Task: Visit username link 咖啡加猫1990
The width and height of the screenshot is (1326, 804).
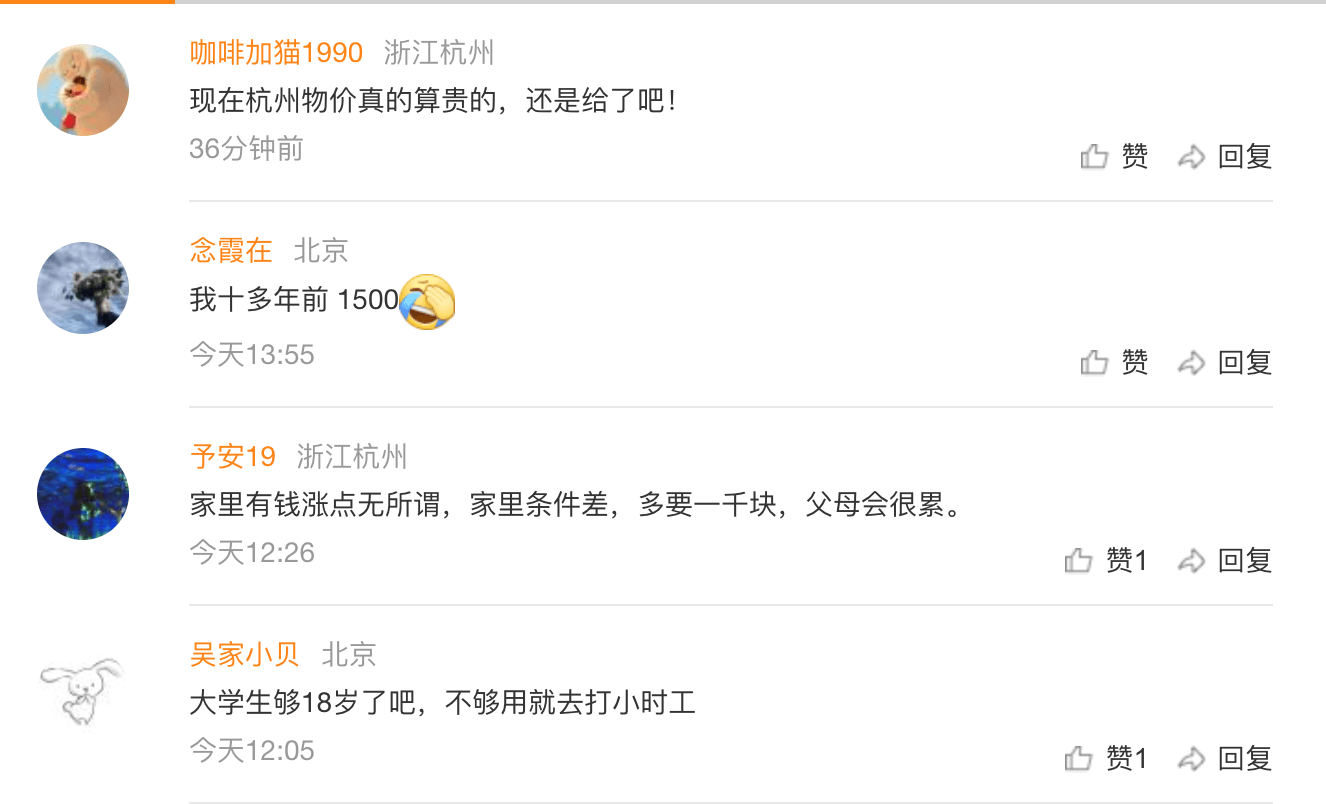Action: 276,52
